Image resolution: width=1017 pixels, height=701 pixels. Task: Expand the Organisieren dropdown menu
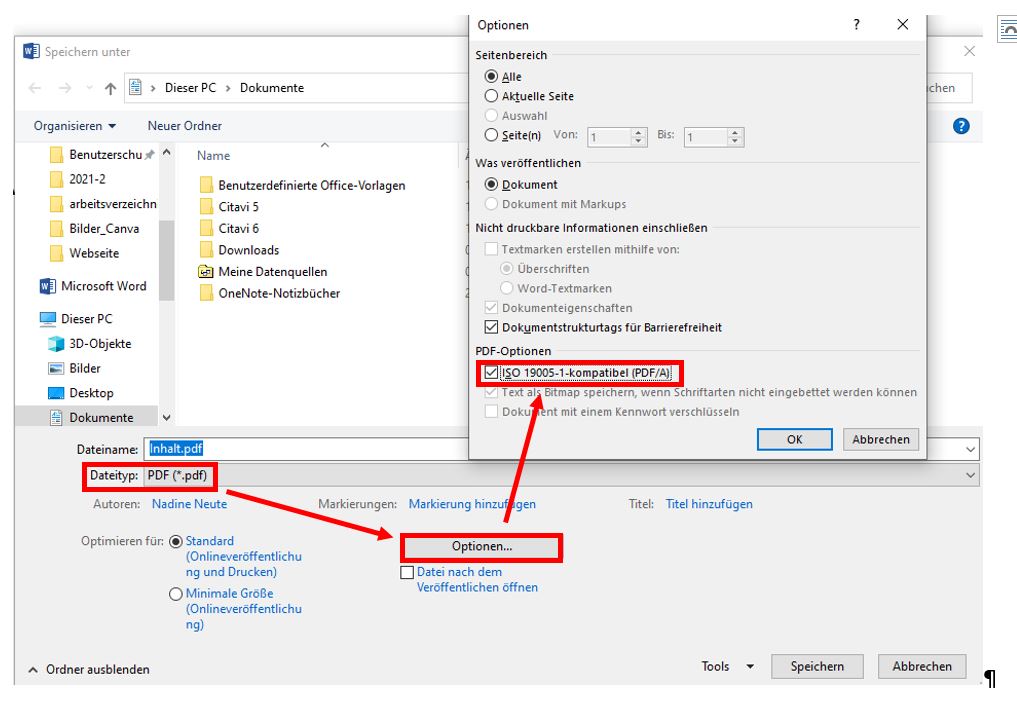75,126
